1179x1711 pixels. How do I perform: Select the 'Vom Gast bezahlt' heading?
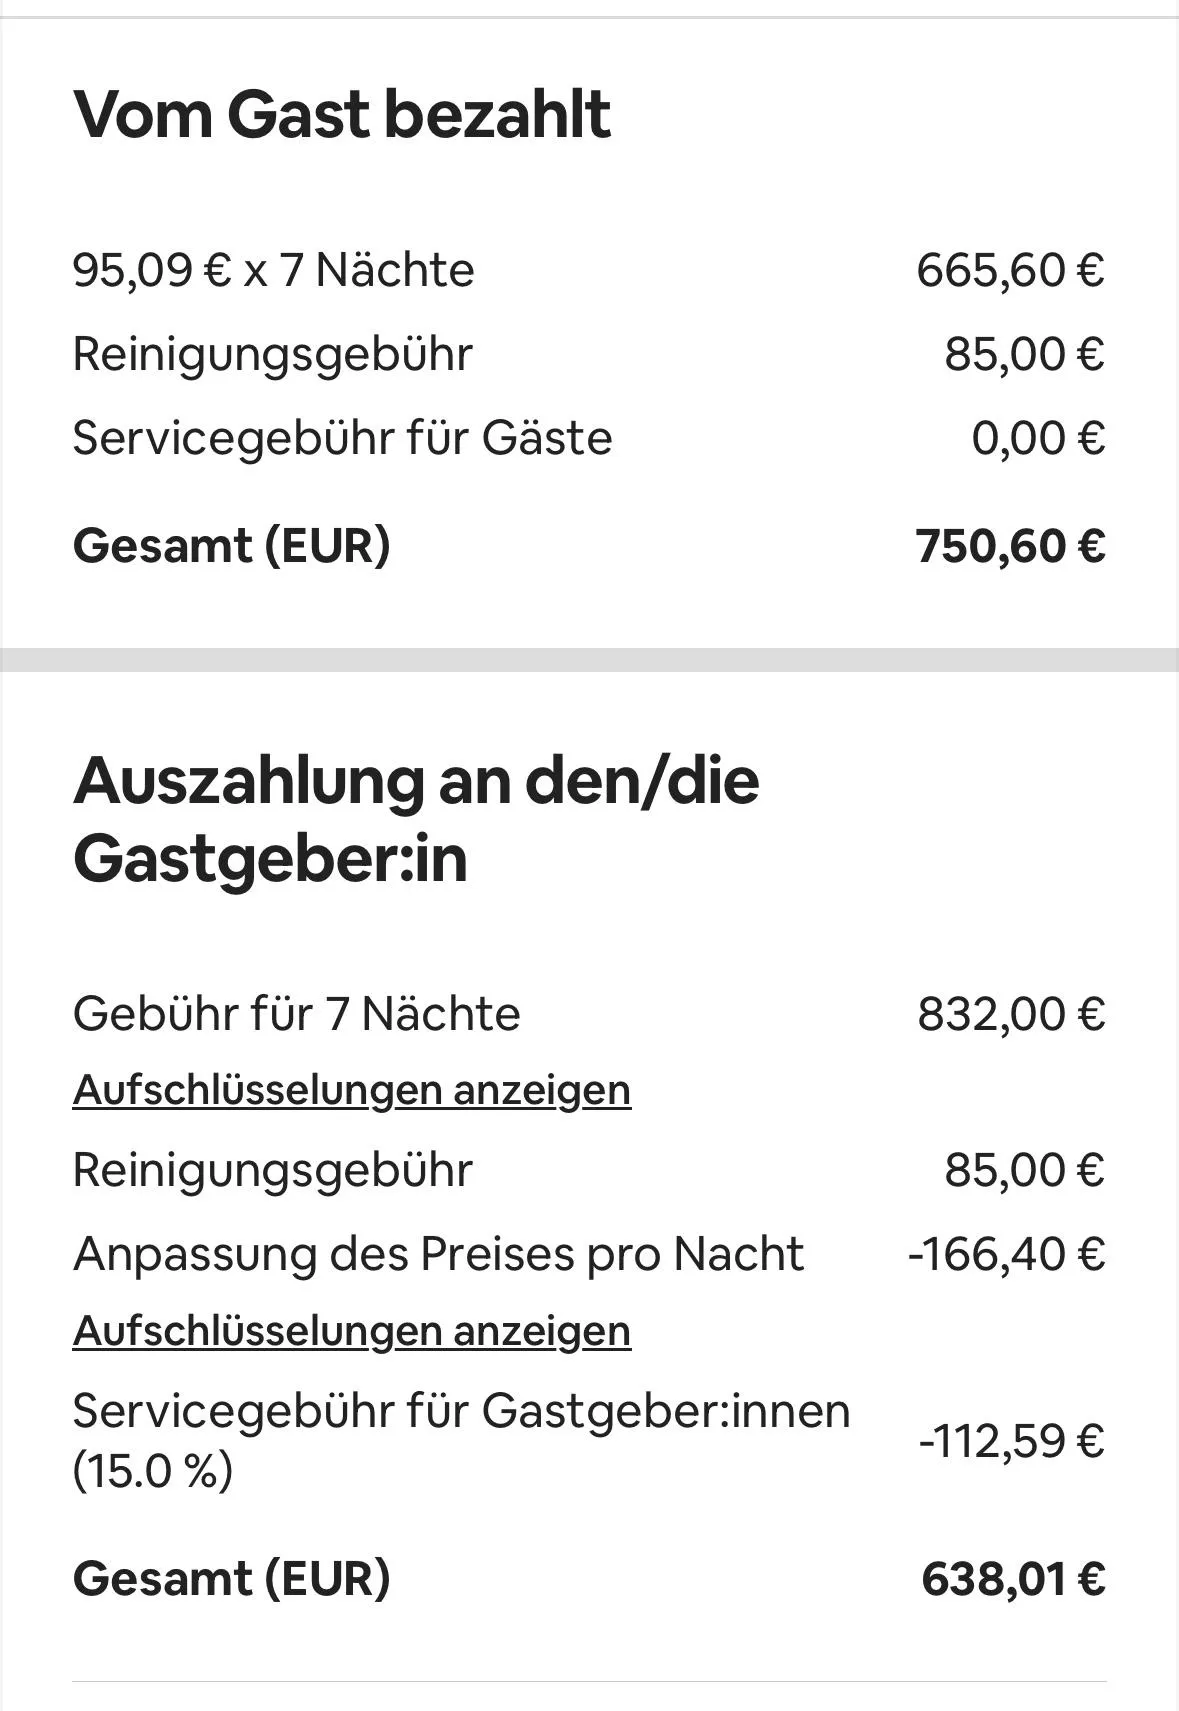click(x=342, y=114)
